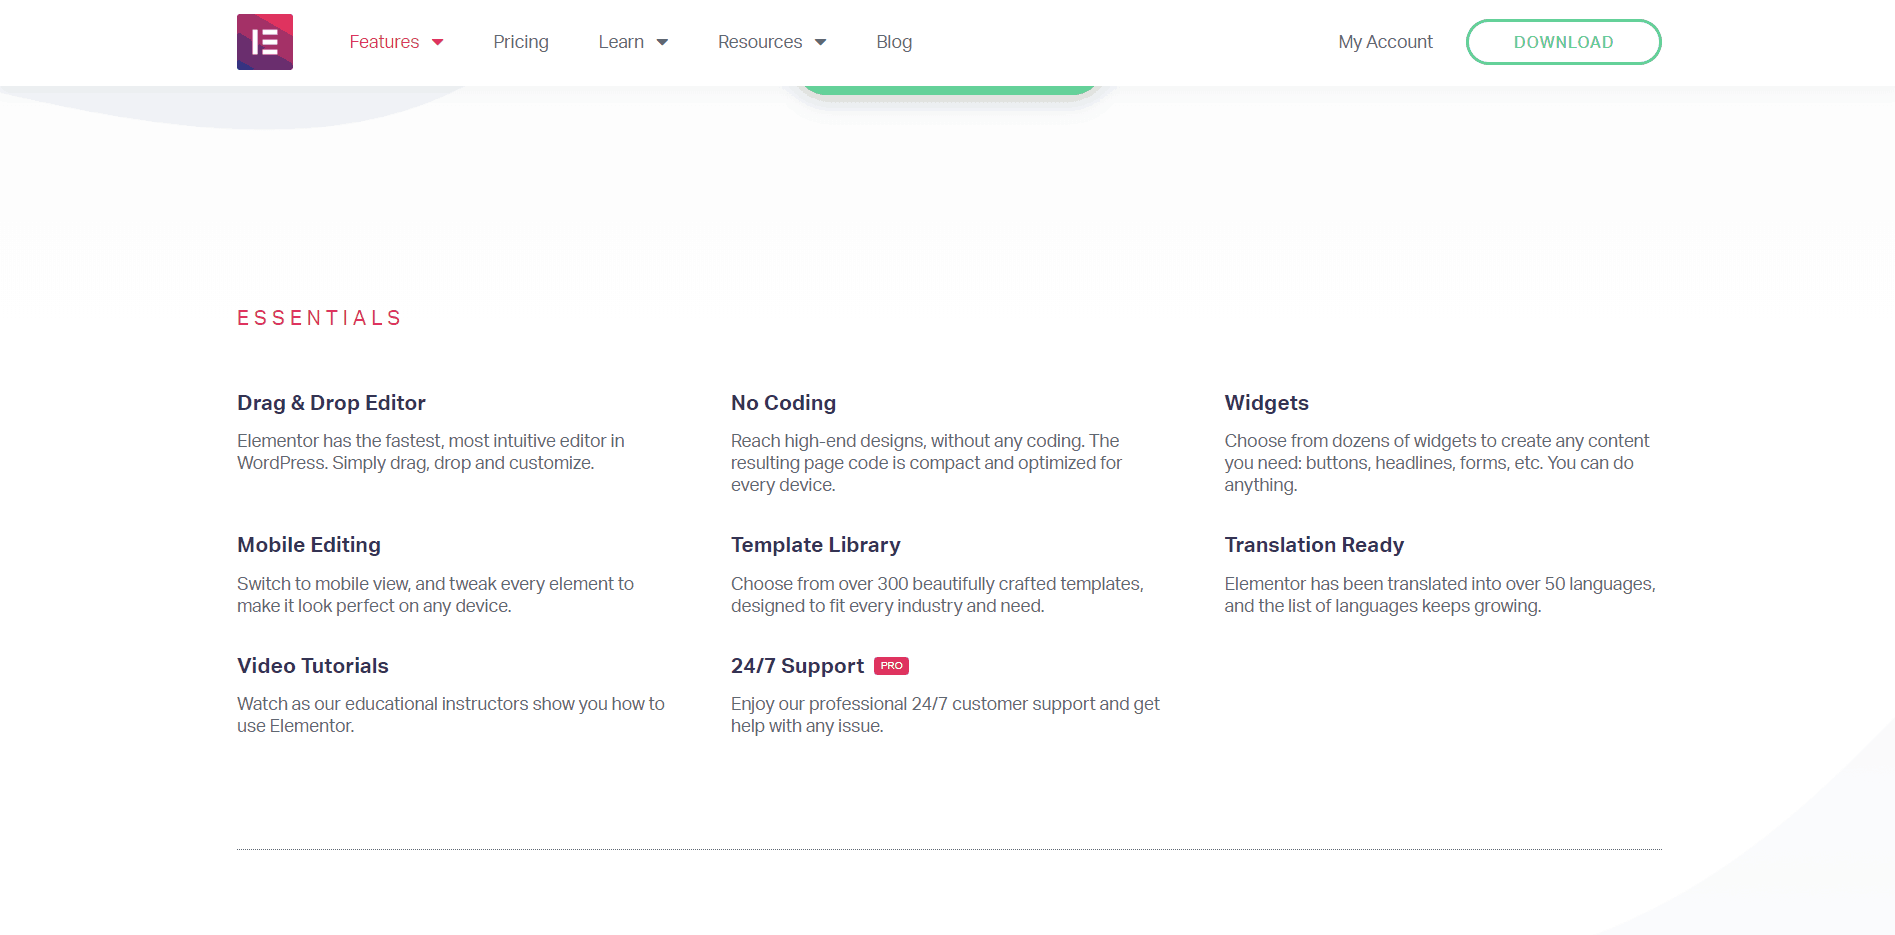
Task: Click the 'translated into over 50 languages' text
Action: (x=1440, y=595)
